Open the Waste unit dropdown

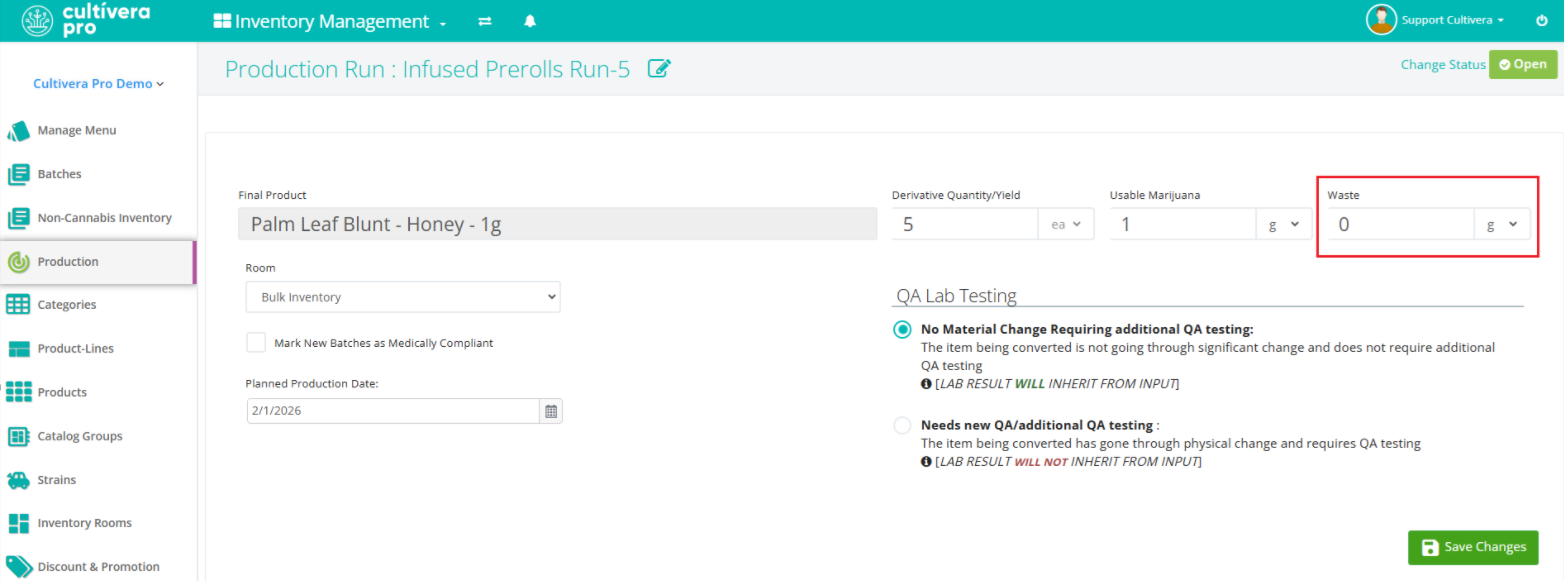click(1502, 224)
